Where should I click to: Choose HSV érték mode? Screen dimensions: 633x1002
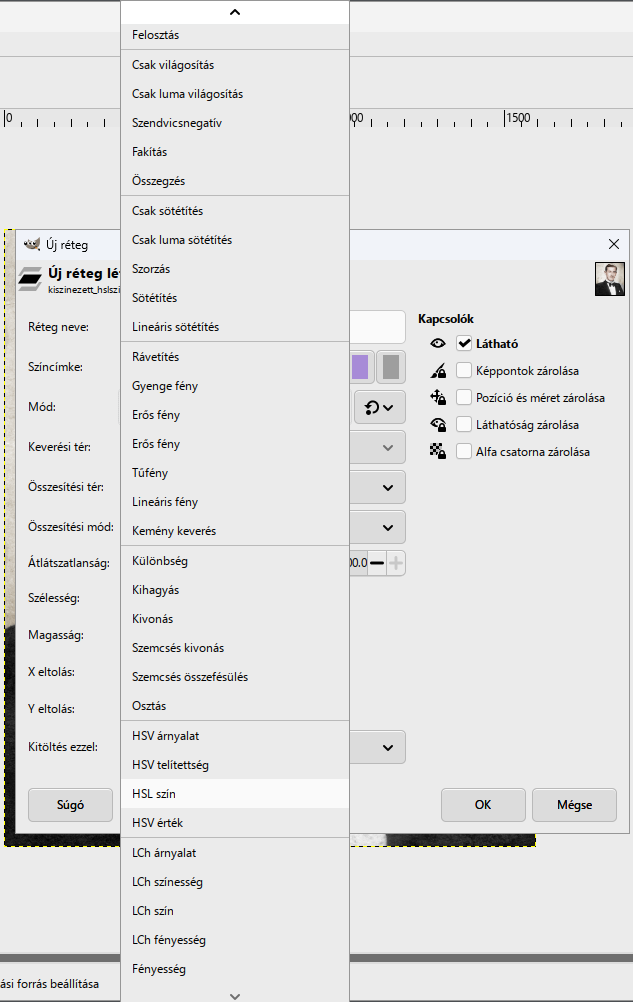tap(235, 823)
